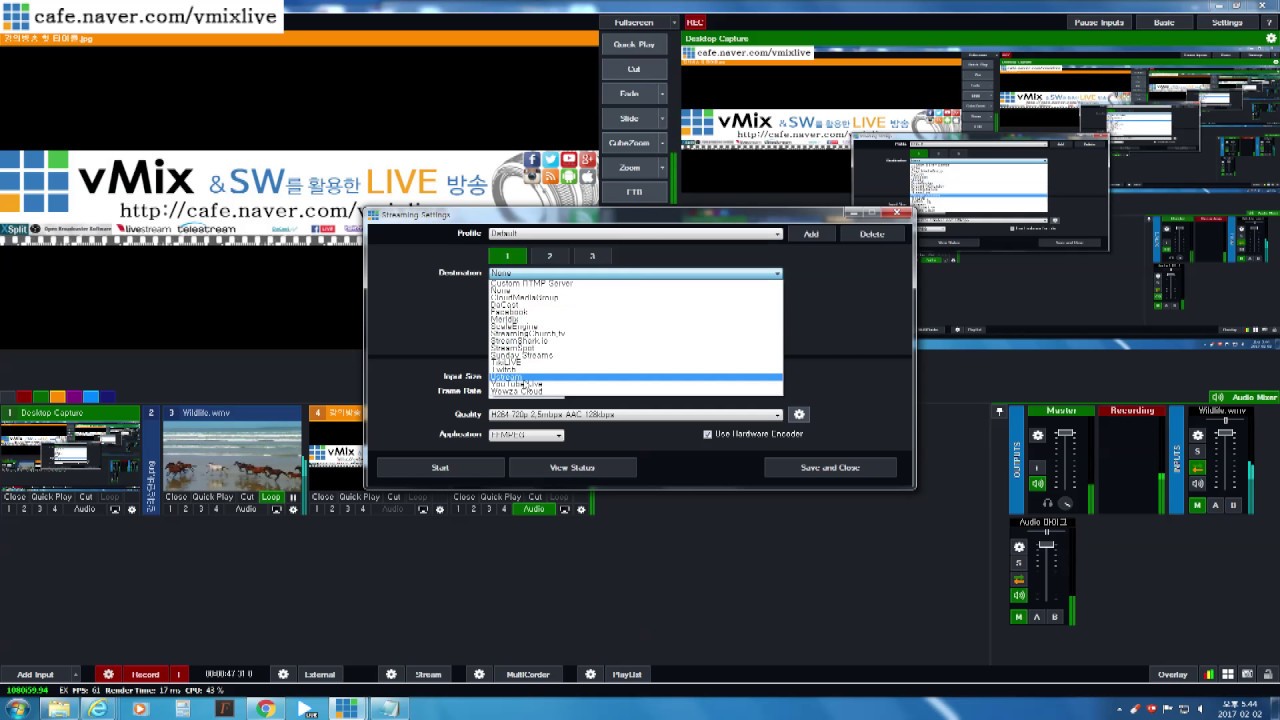Open Stream settings gear in bottom bar

coord(391,674)
